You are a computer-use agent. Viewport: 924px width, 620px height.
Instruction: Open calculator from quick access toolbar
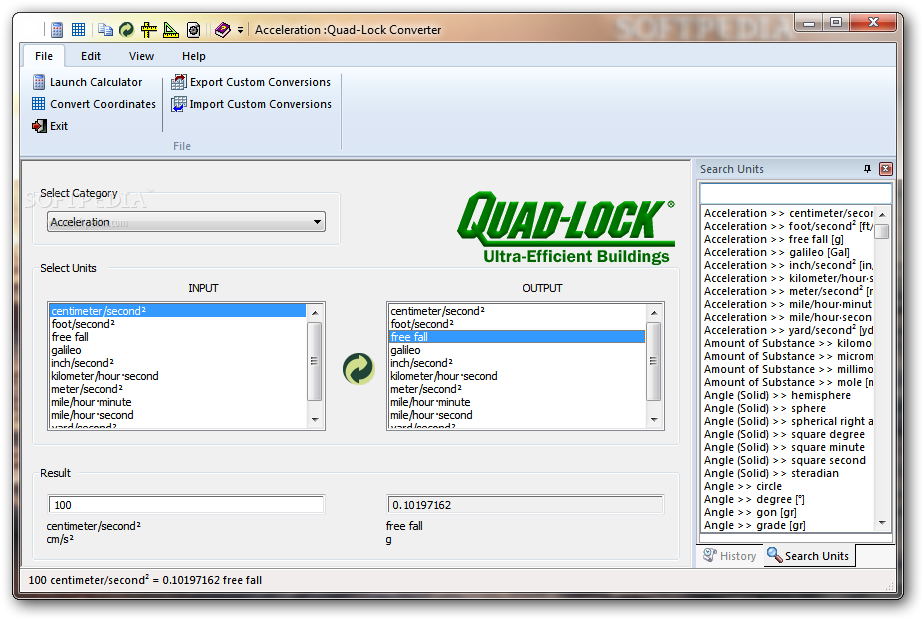coord(57,29)
